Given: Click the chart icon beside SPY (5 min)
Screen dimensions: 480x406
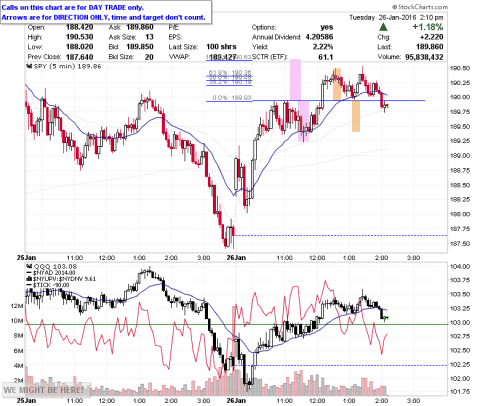Looking at the screenshot, I should [x=29, y=67].
